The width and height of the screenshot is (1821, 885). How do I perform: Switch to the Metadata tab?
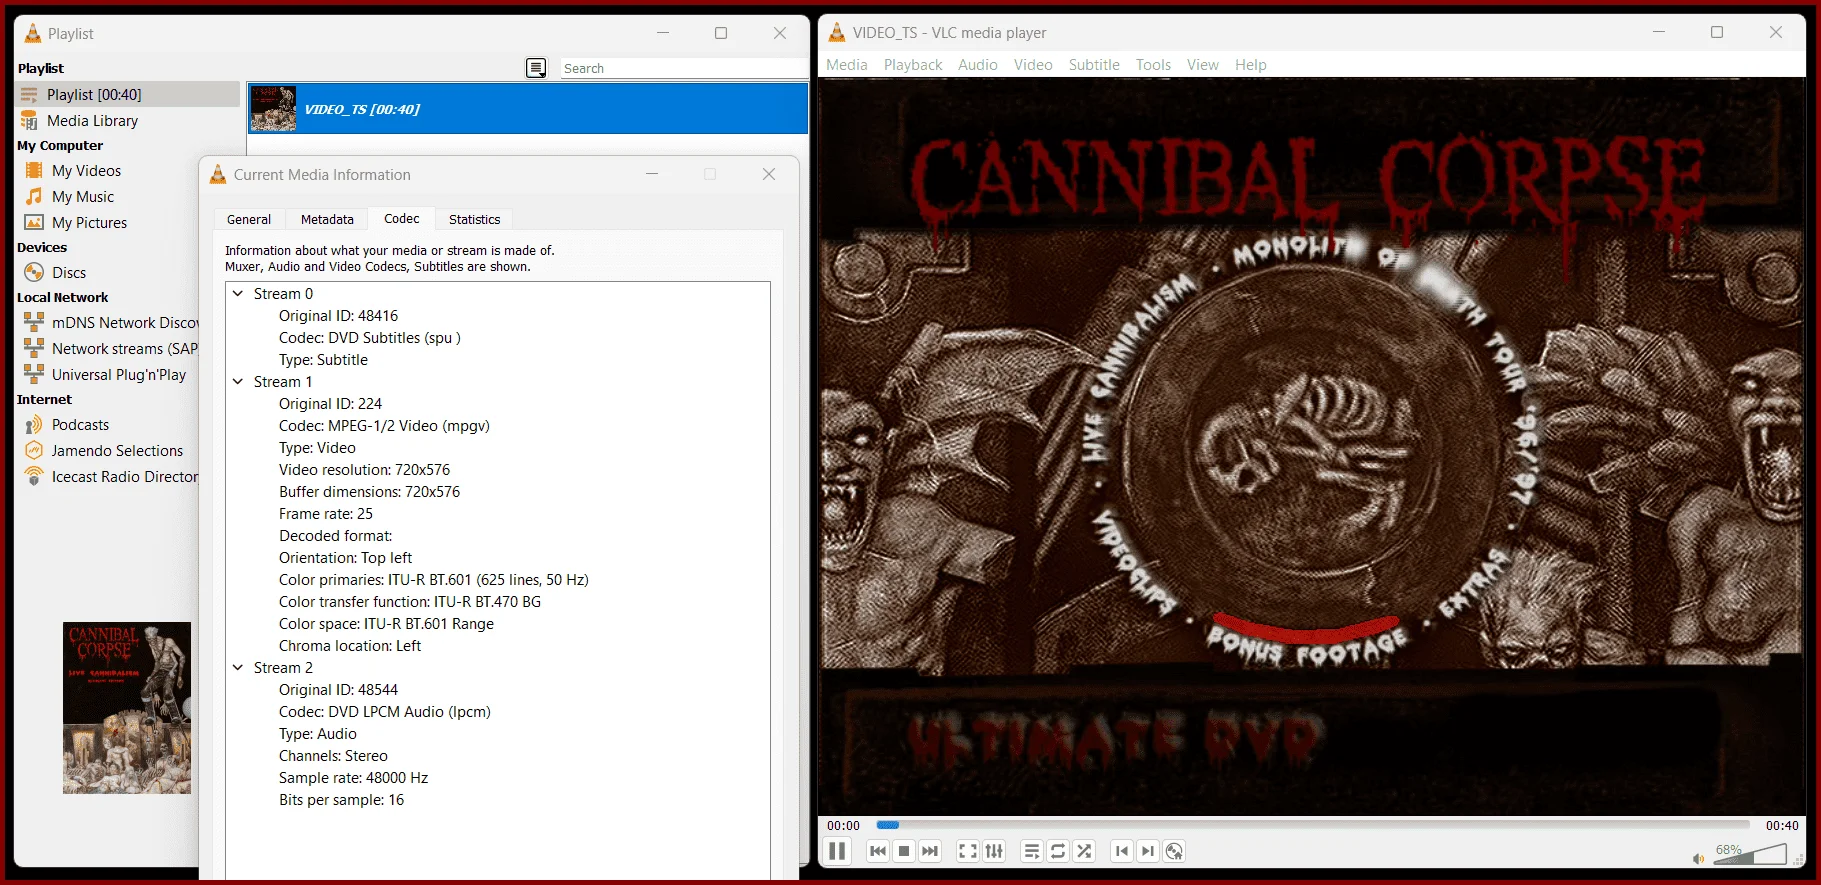click(x=327, y=219)
